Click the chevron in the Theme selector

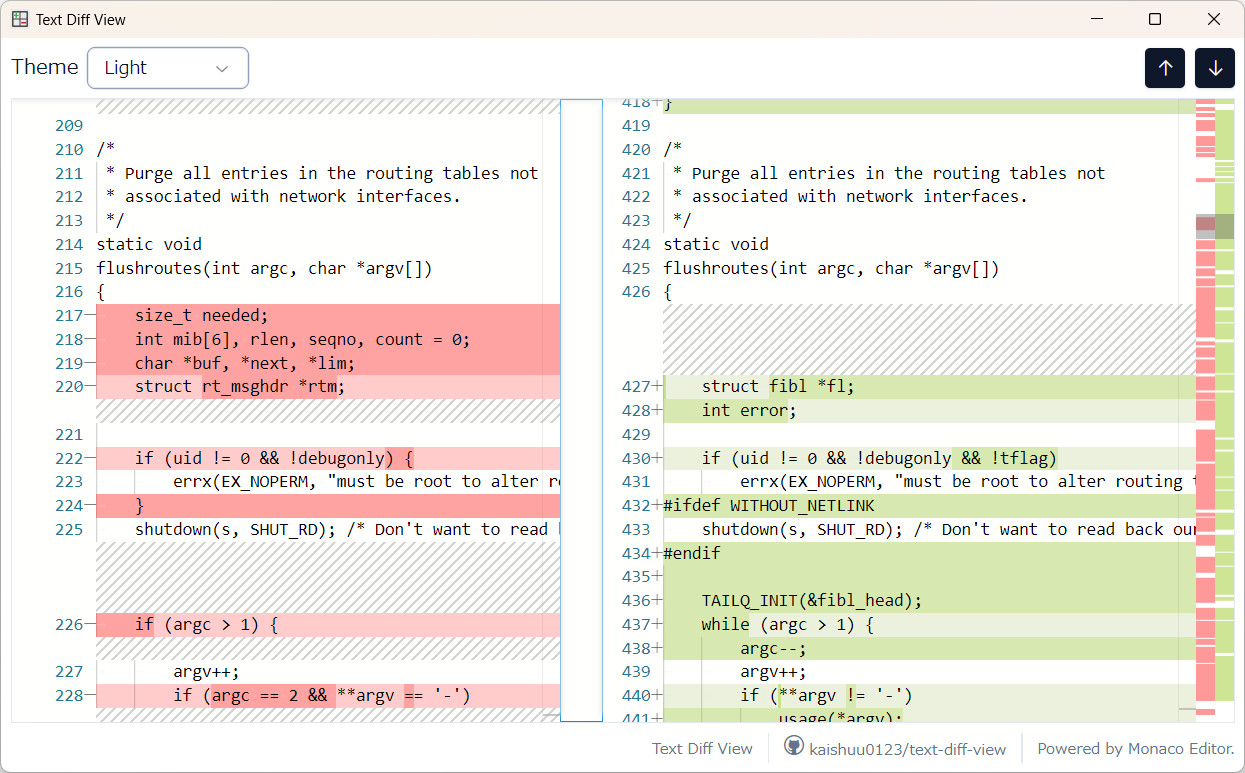(222, 68)
